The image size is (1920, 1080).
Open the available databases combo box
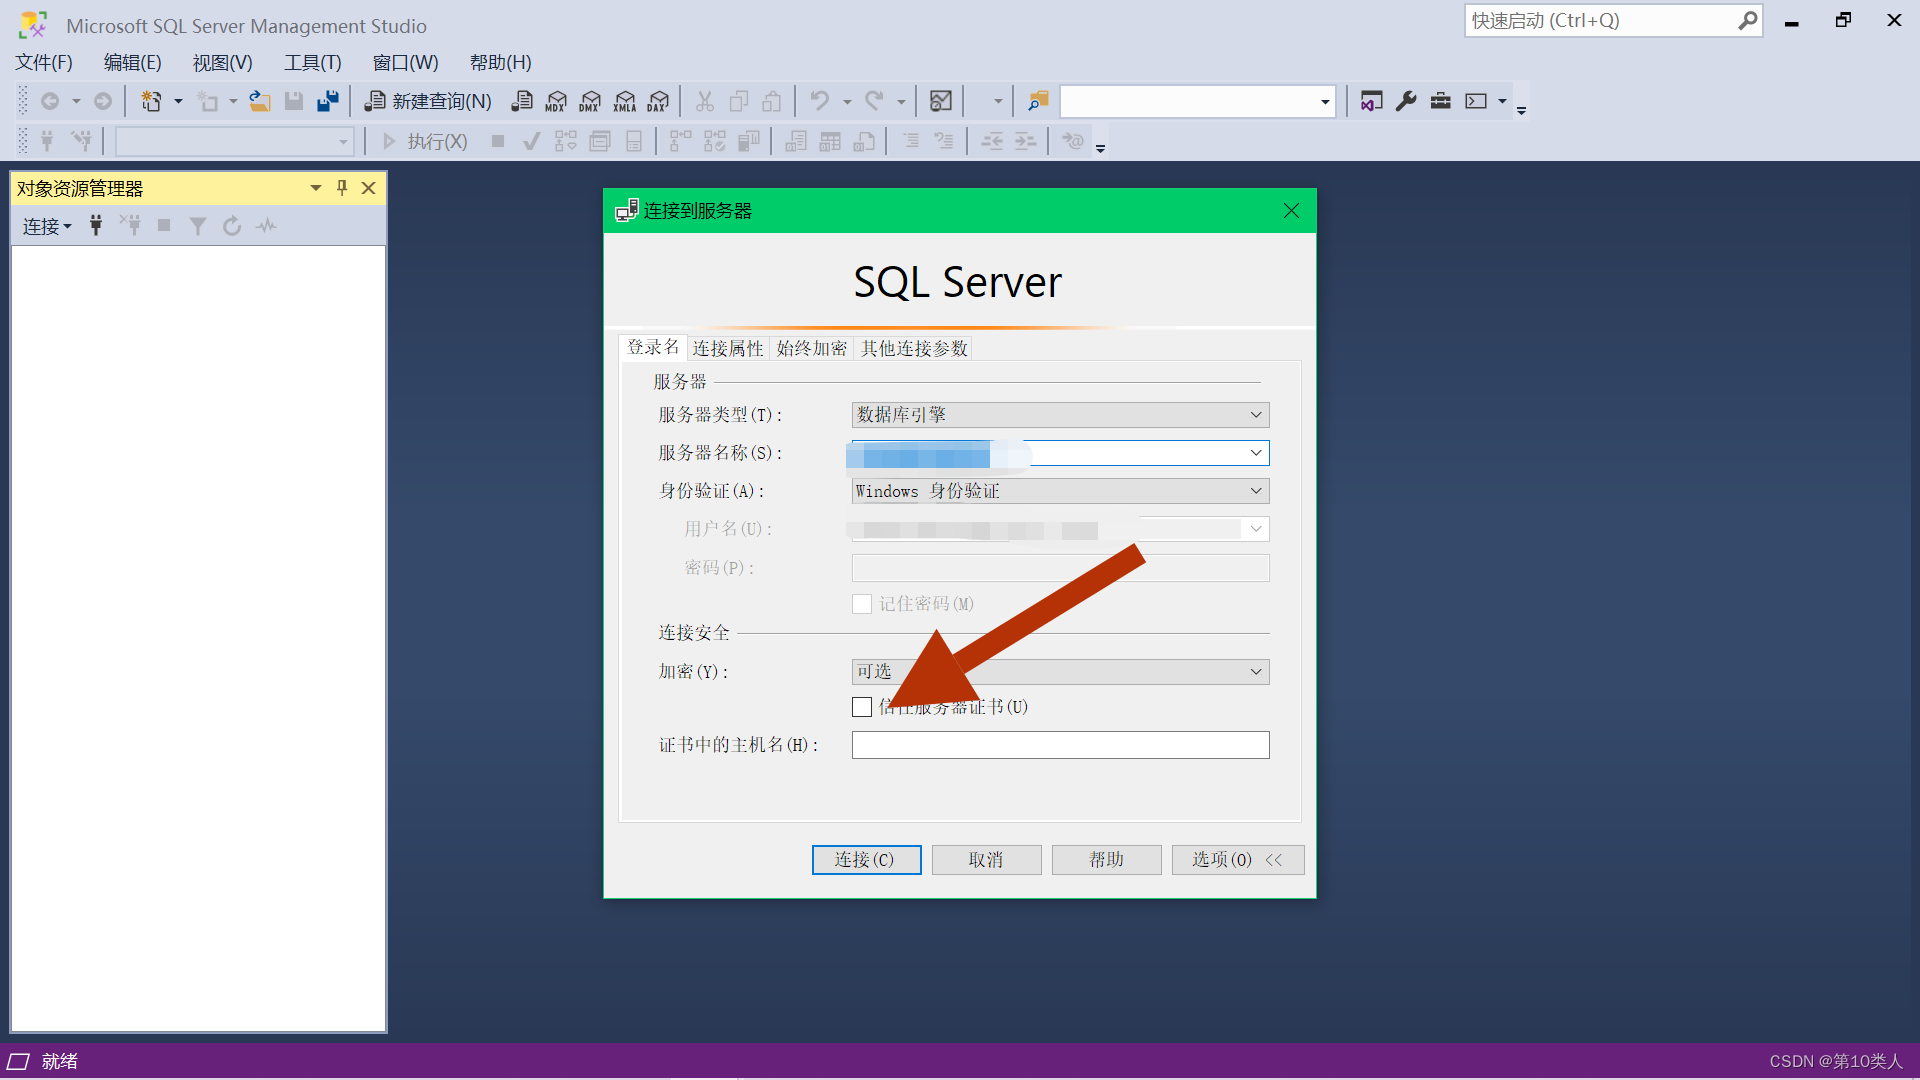click(234, 141)
